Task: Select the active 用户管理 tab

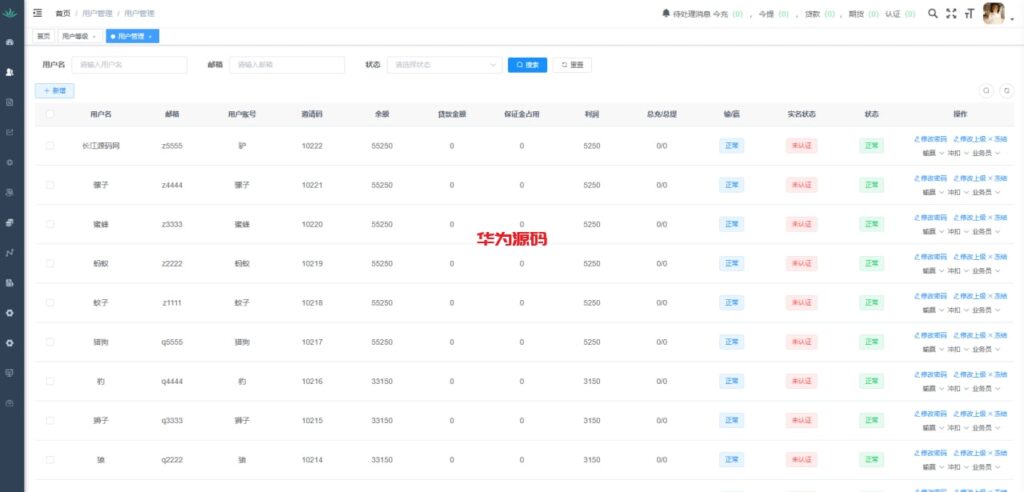Action: click(x=132, y=37)
